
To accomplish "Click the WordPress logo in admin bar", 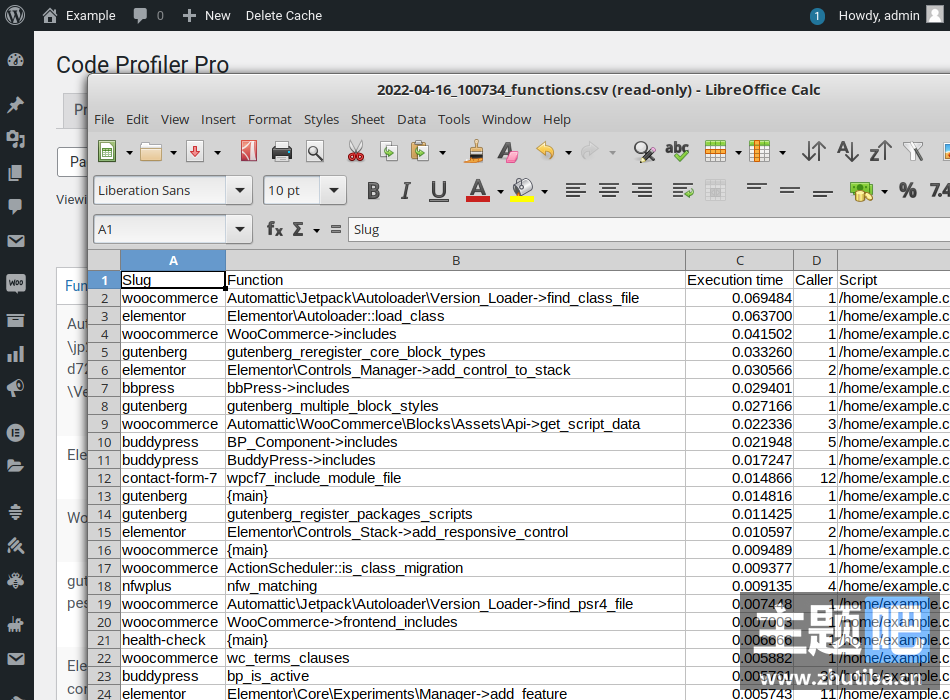I will point(15,15).
